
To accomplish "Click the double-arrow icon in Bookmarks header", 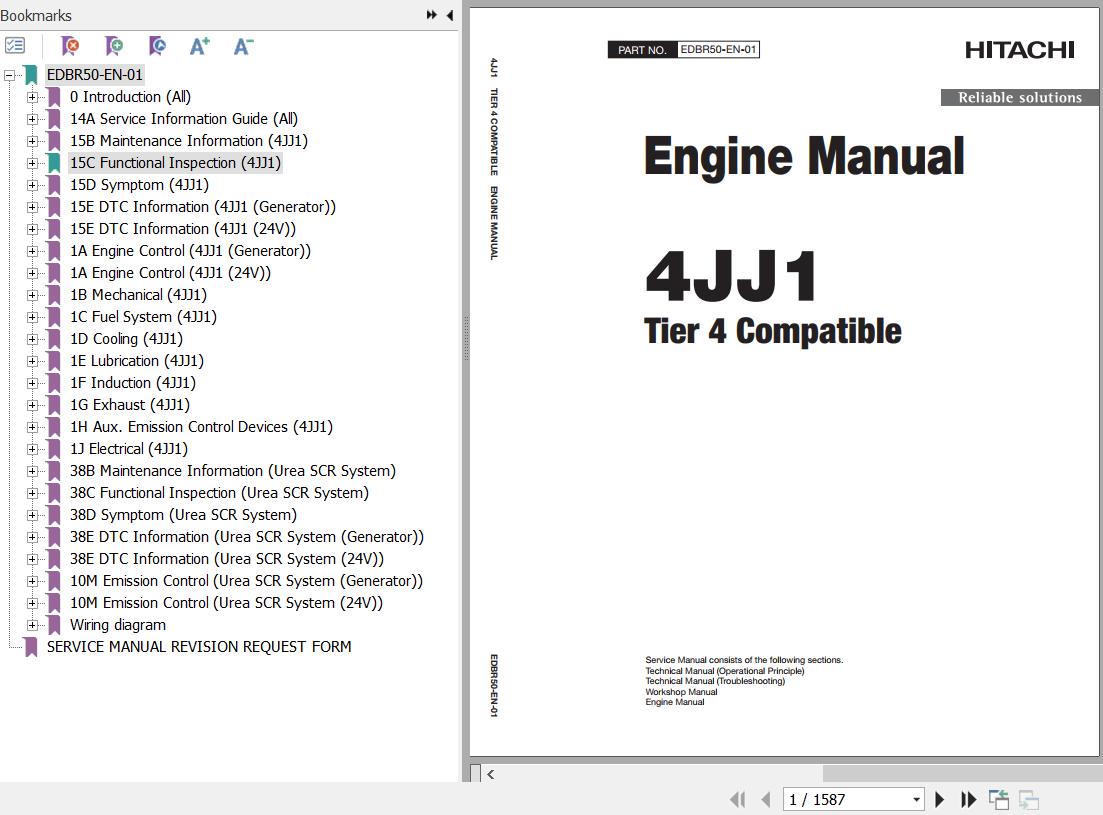I will coord(431,15).
